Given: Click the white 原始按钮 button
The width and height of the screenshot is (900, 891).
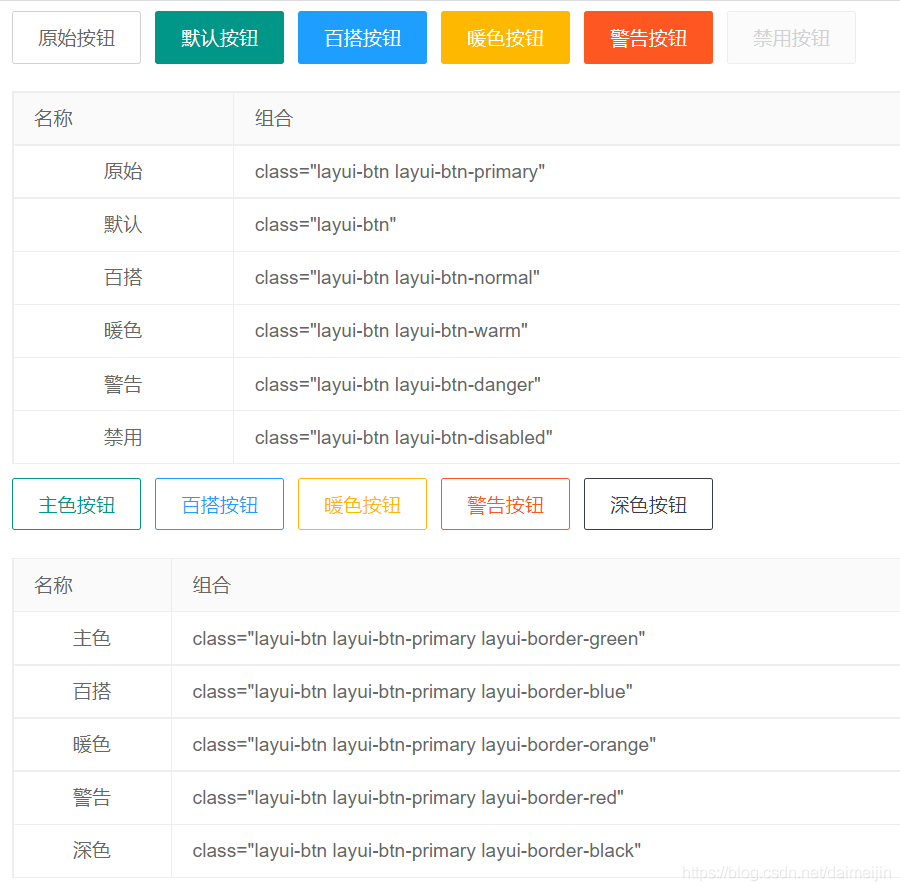Looking at the screenshot, I should pyautogui.click(x=76, y=38).
